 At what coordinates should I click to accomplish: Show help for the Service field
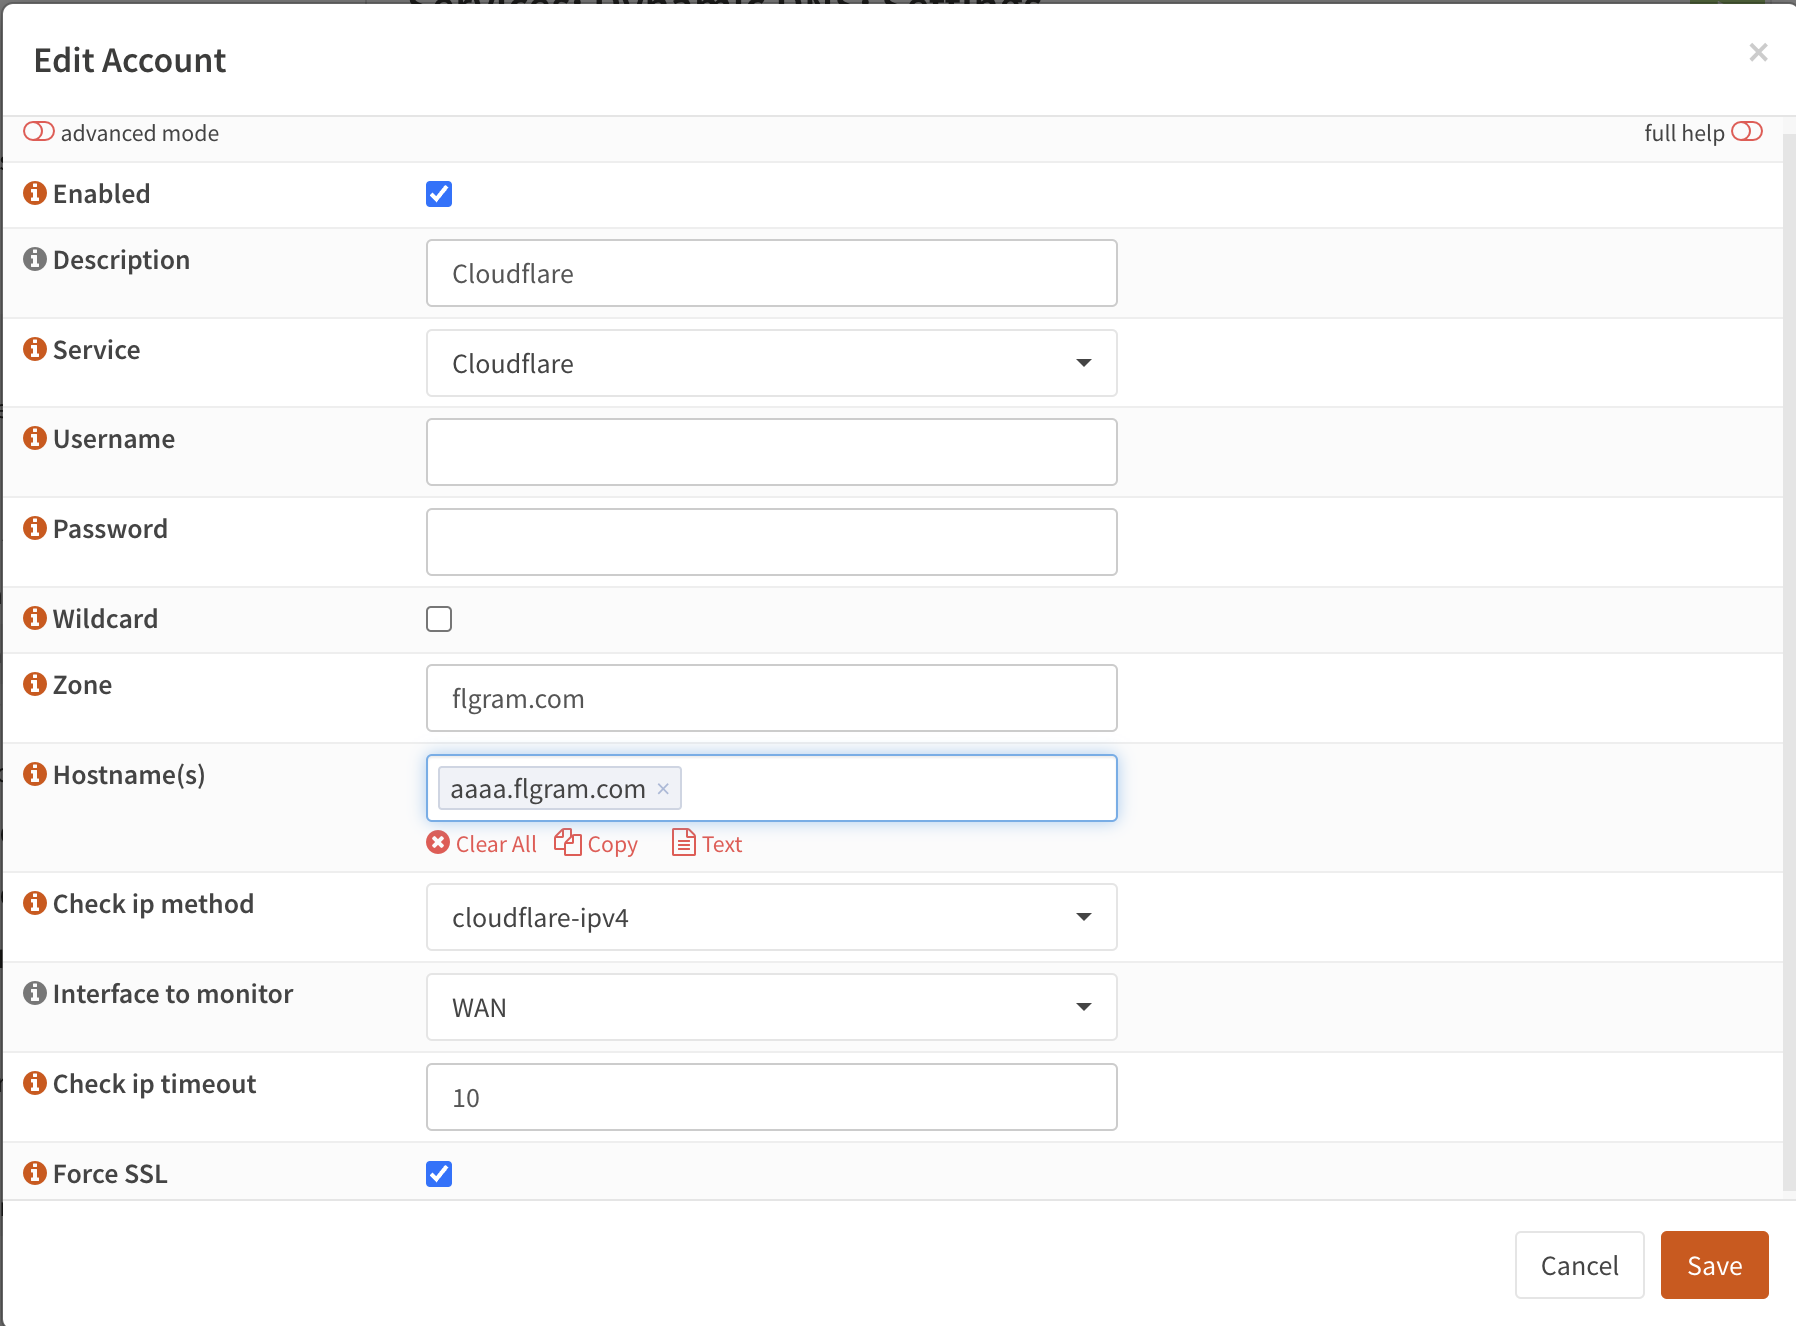click(x=35, y=349)
